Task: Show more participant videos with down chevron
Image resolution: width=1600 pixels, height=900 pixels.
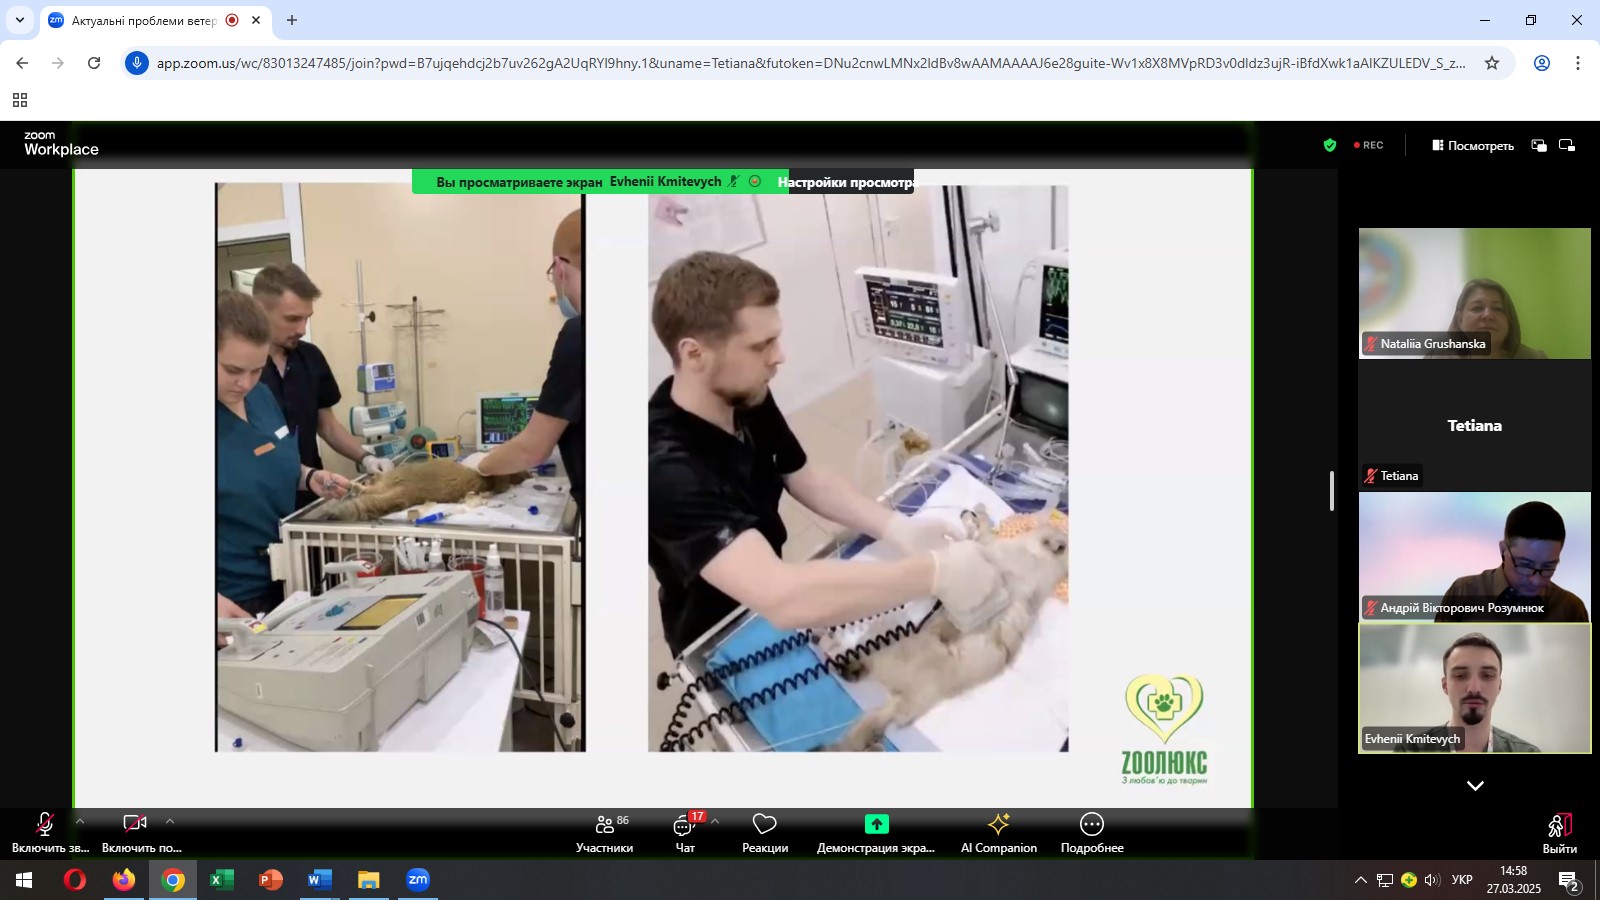Action: click(1475, 786)
